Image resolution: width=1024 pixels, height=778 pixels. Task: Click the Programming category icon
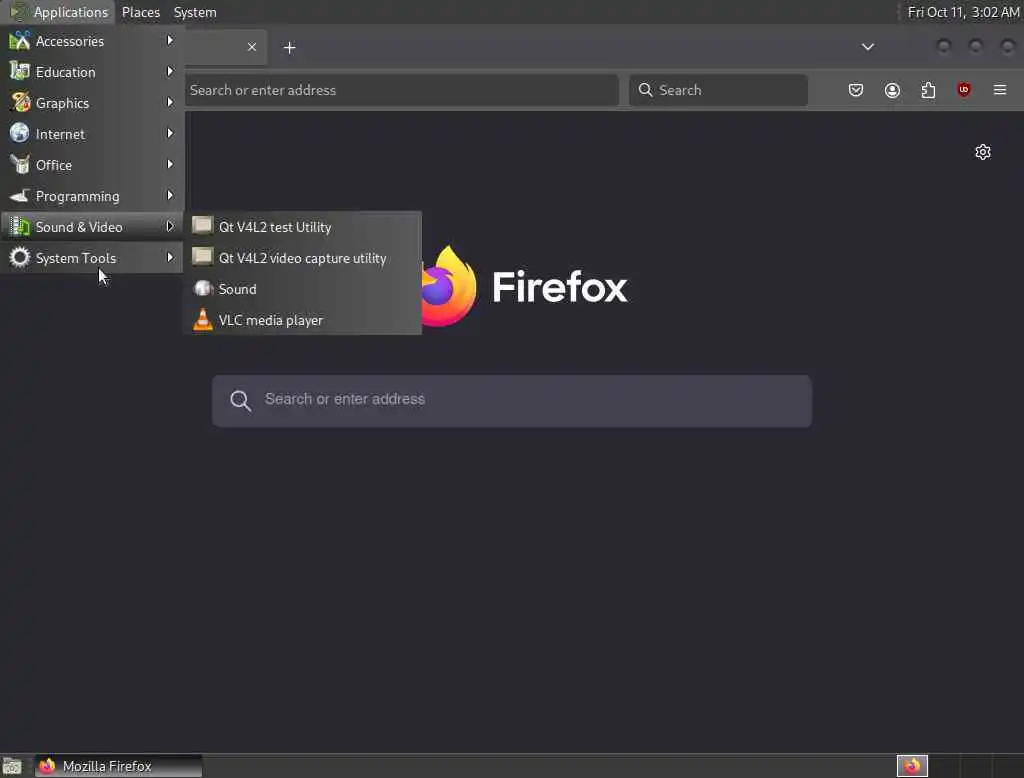20,195
